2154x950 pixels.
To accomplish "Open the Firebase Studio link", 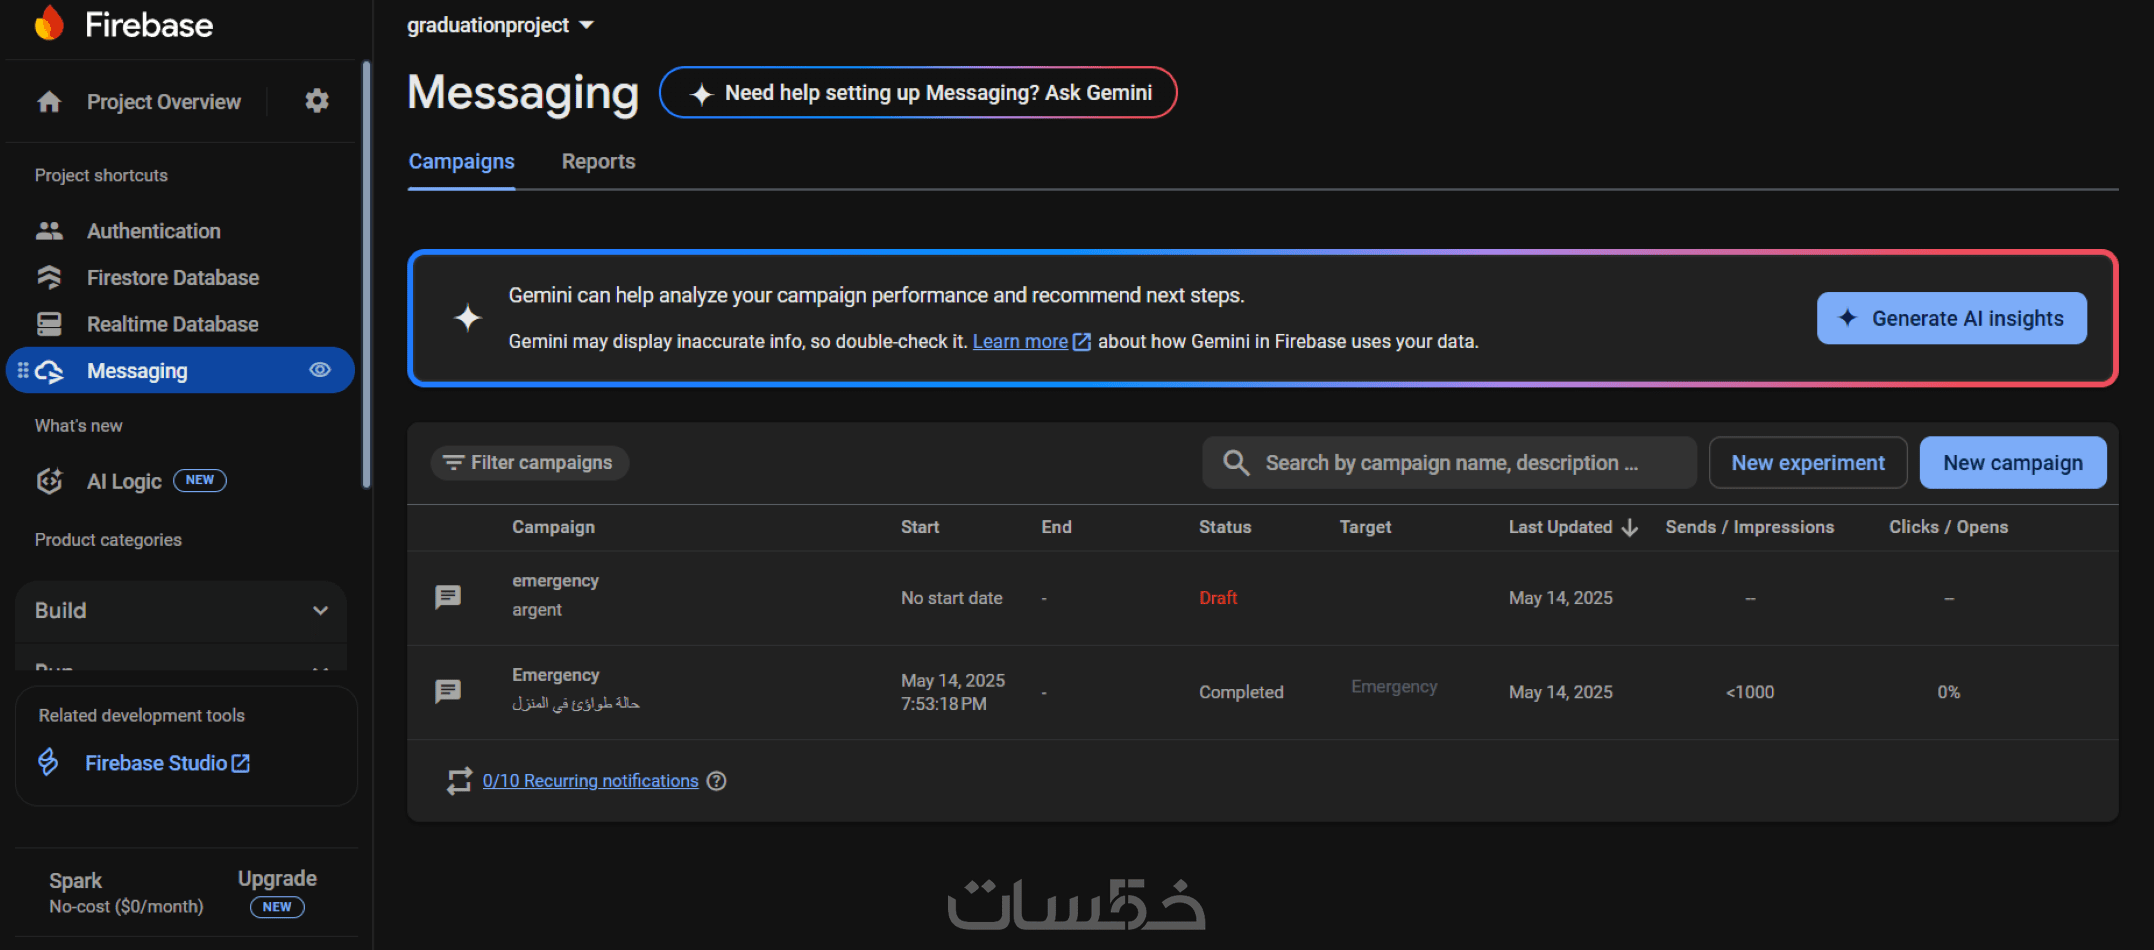I will coord(167,763).
